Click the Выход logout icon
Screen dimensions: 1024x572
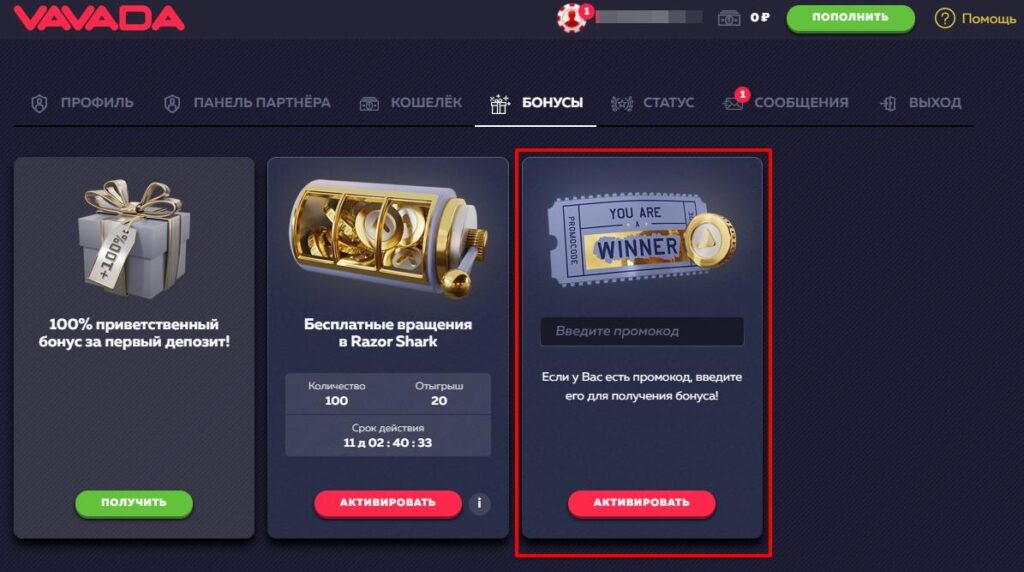(x=888, y=103)
